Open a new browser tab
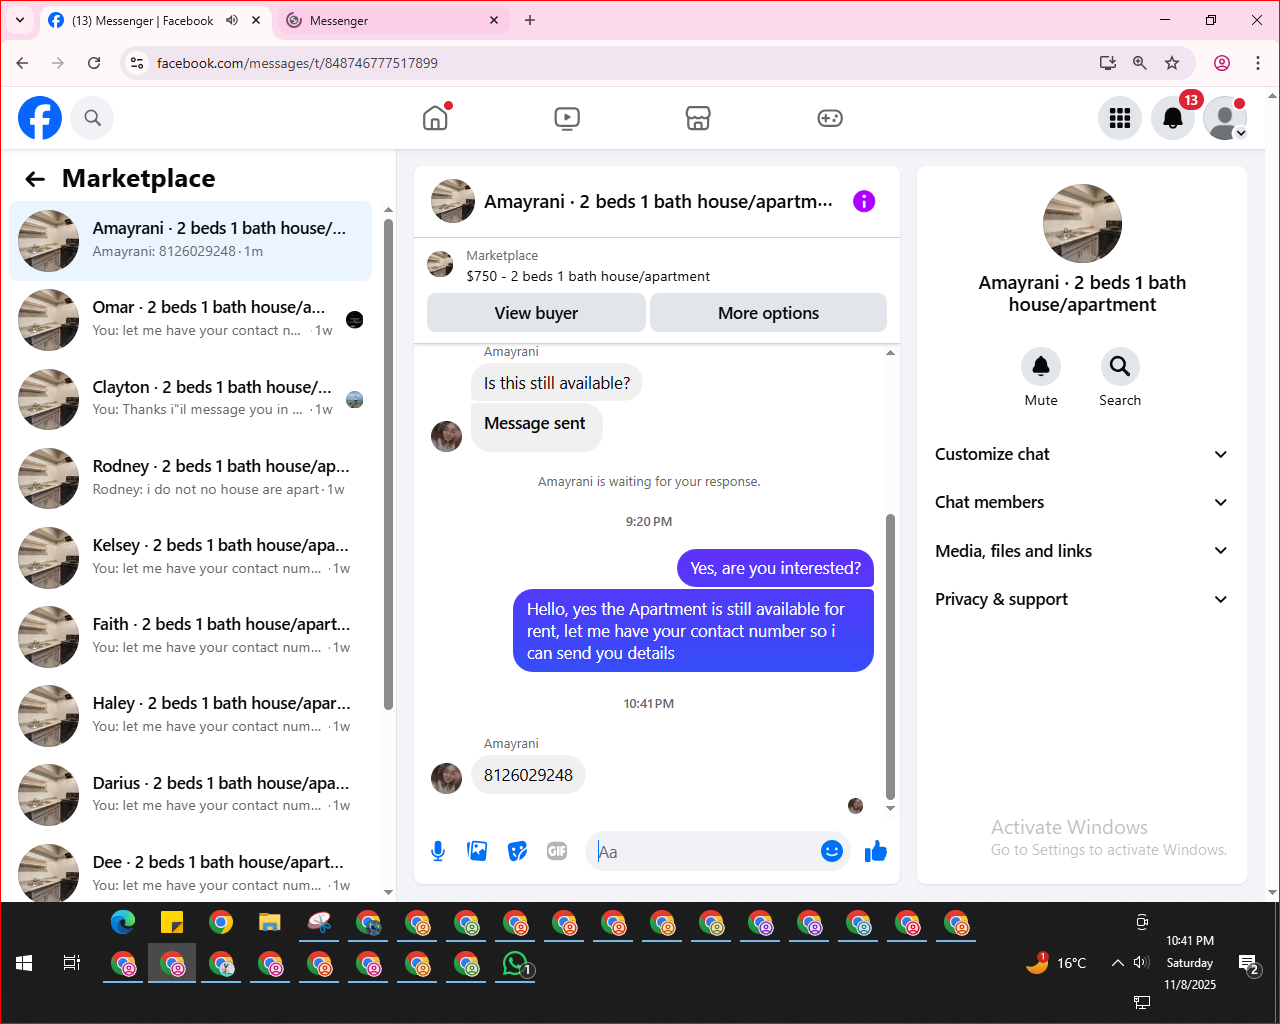Viewport: 1280px width, 1024px height. 530,20
